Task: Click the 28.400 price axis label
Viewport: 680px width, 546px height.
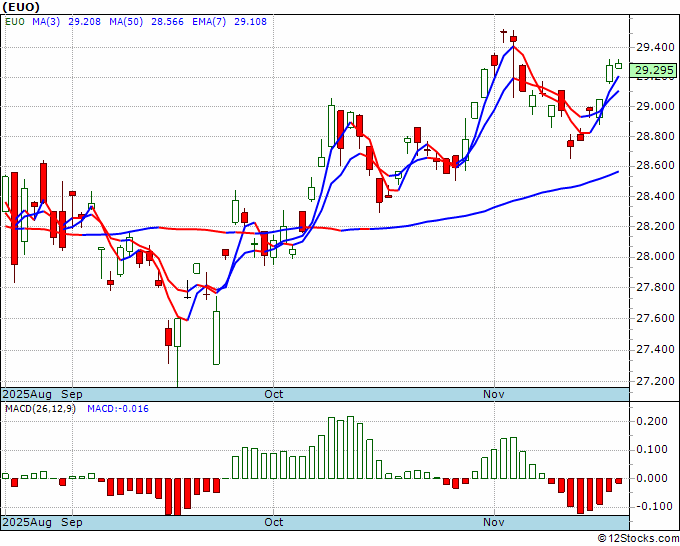Action: click(x=655, y=196)
